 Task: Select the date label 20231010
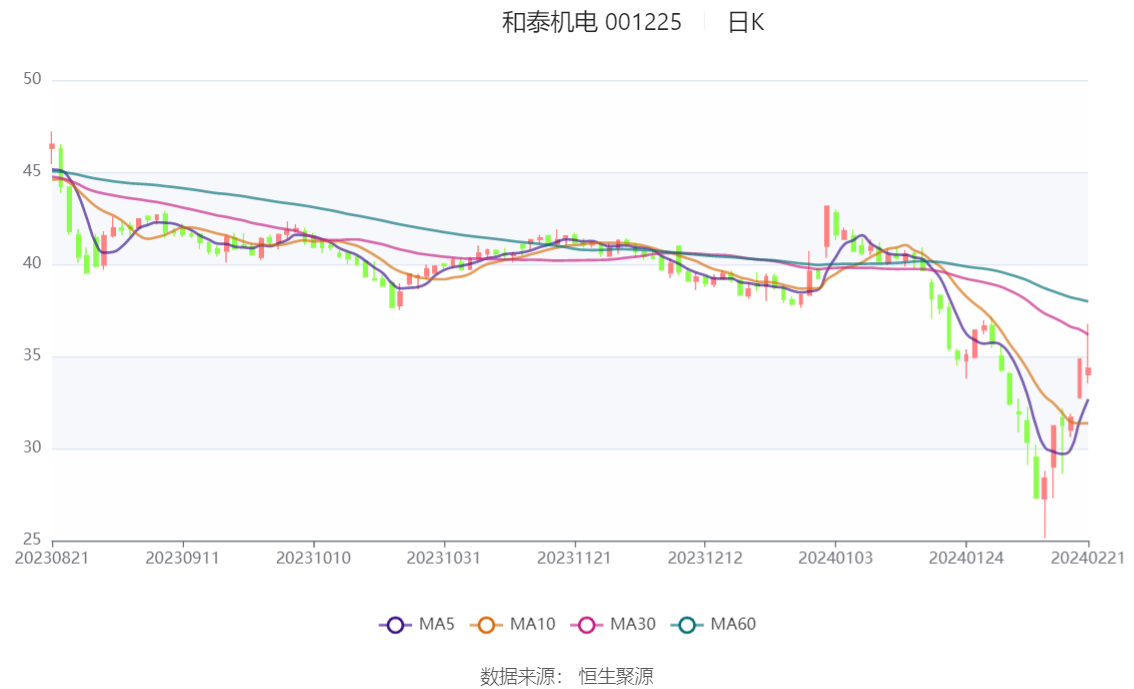click(313, 558)
